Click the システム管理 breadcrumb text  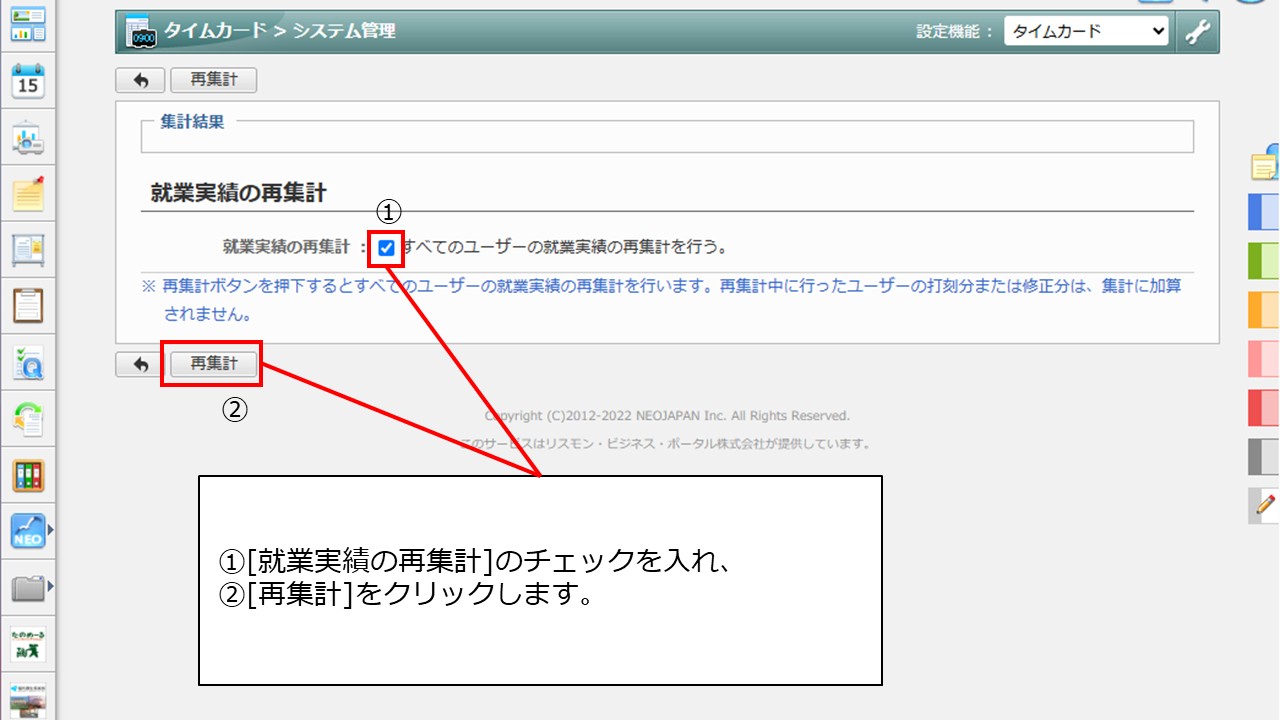pyautogui.click(x=343, y=32)
